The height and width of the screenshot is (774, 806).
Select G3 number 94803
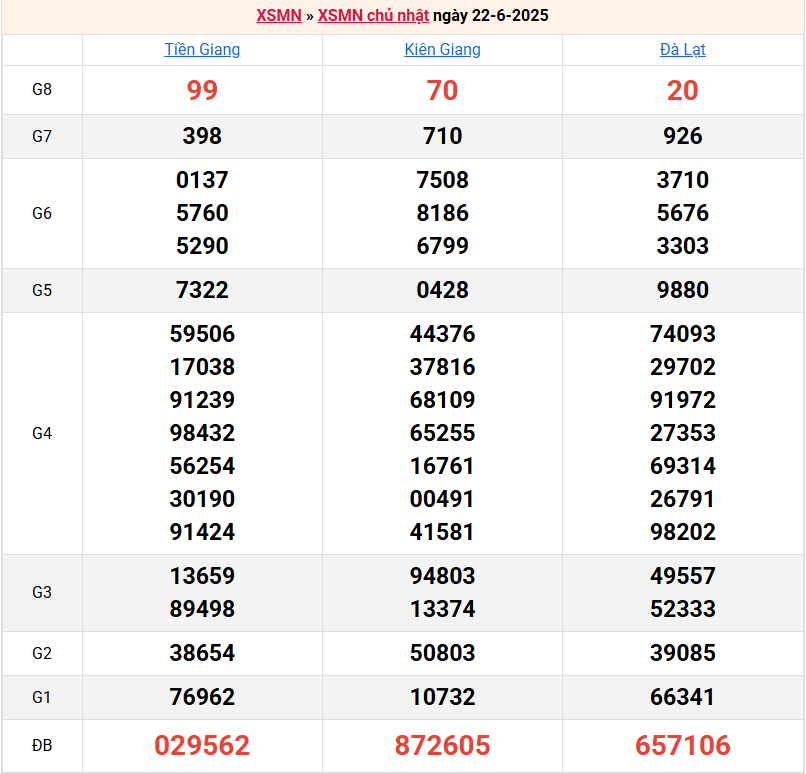(442, 576)
